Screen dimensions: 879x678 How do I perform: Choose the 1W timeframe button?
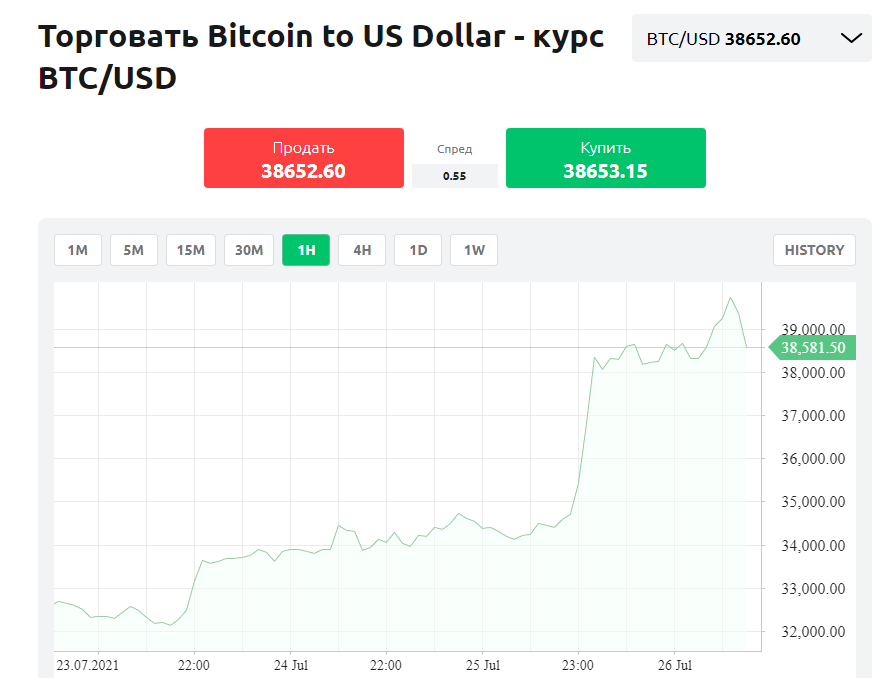tap(474, 250)
